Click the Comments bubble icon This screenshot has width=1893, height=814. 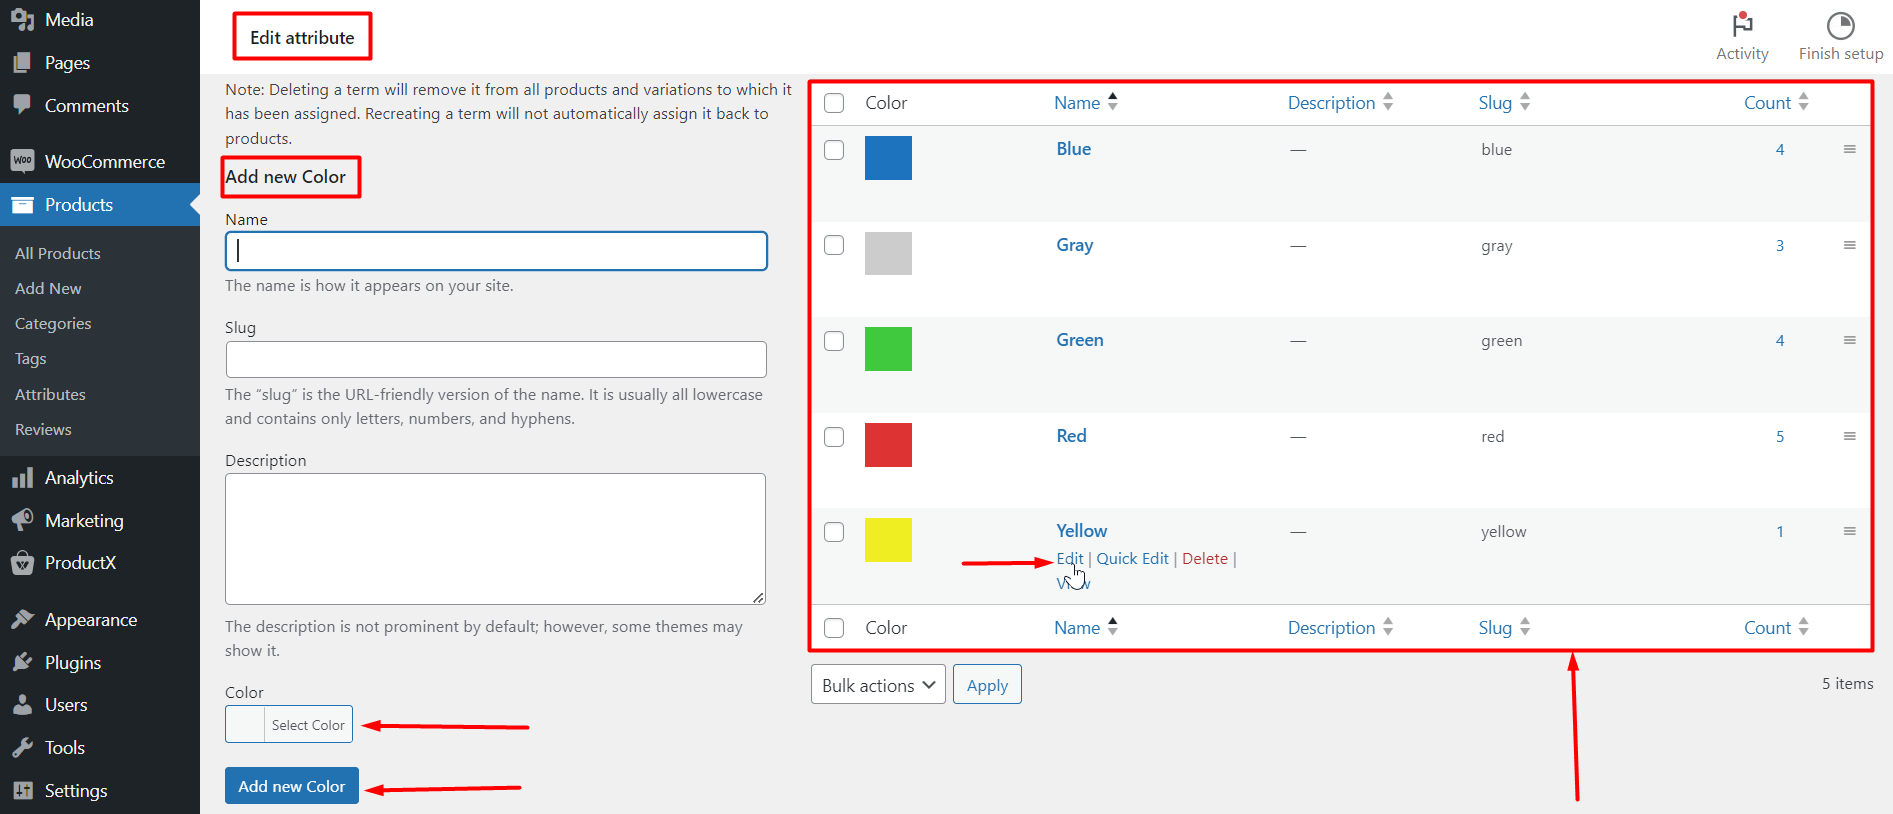point(22,105)
